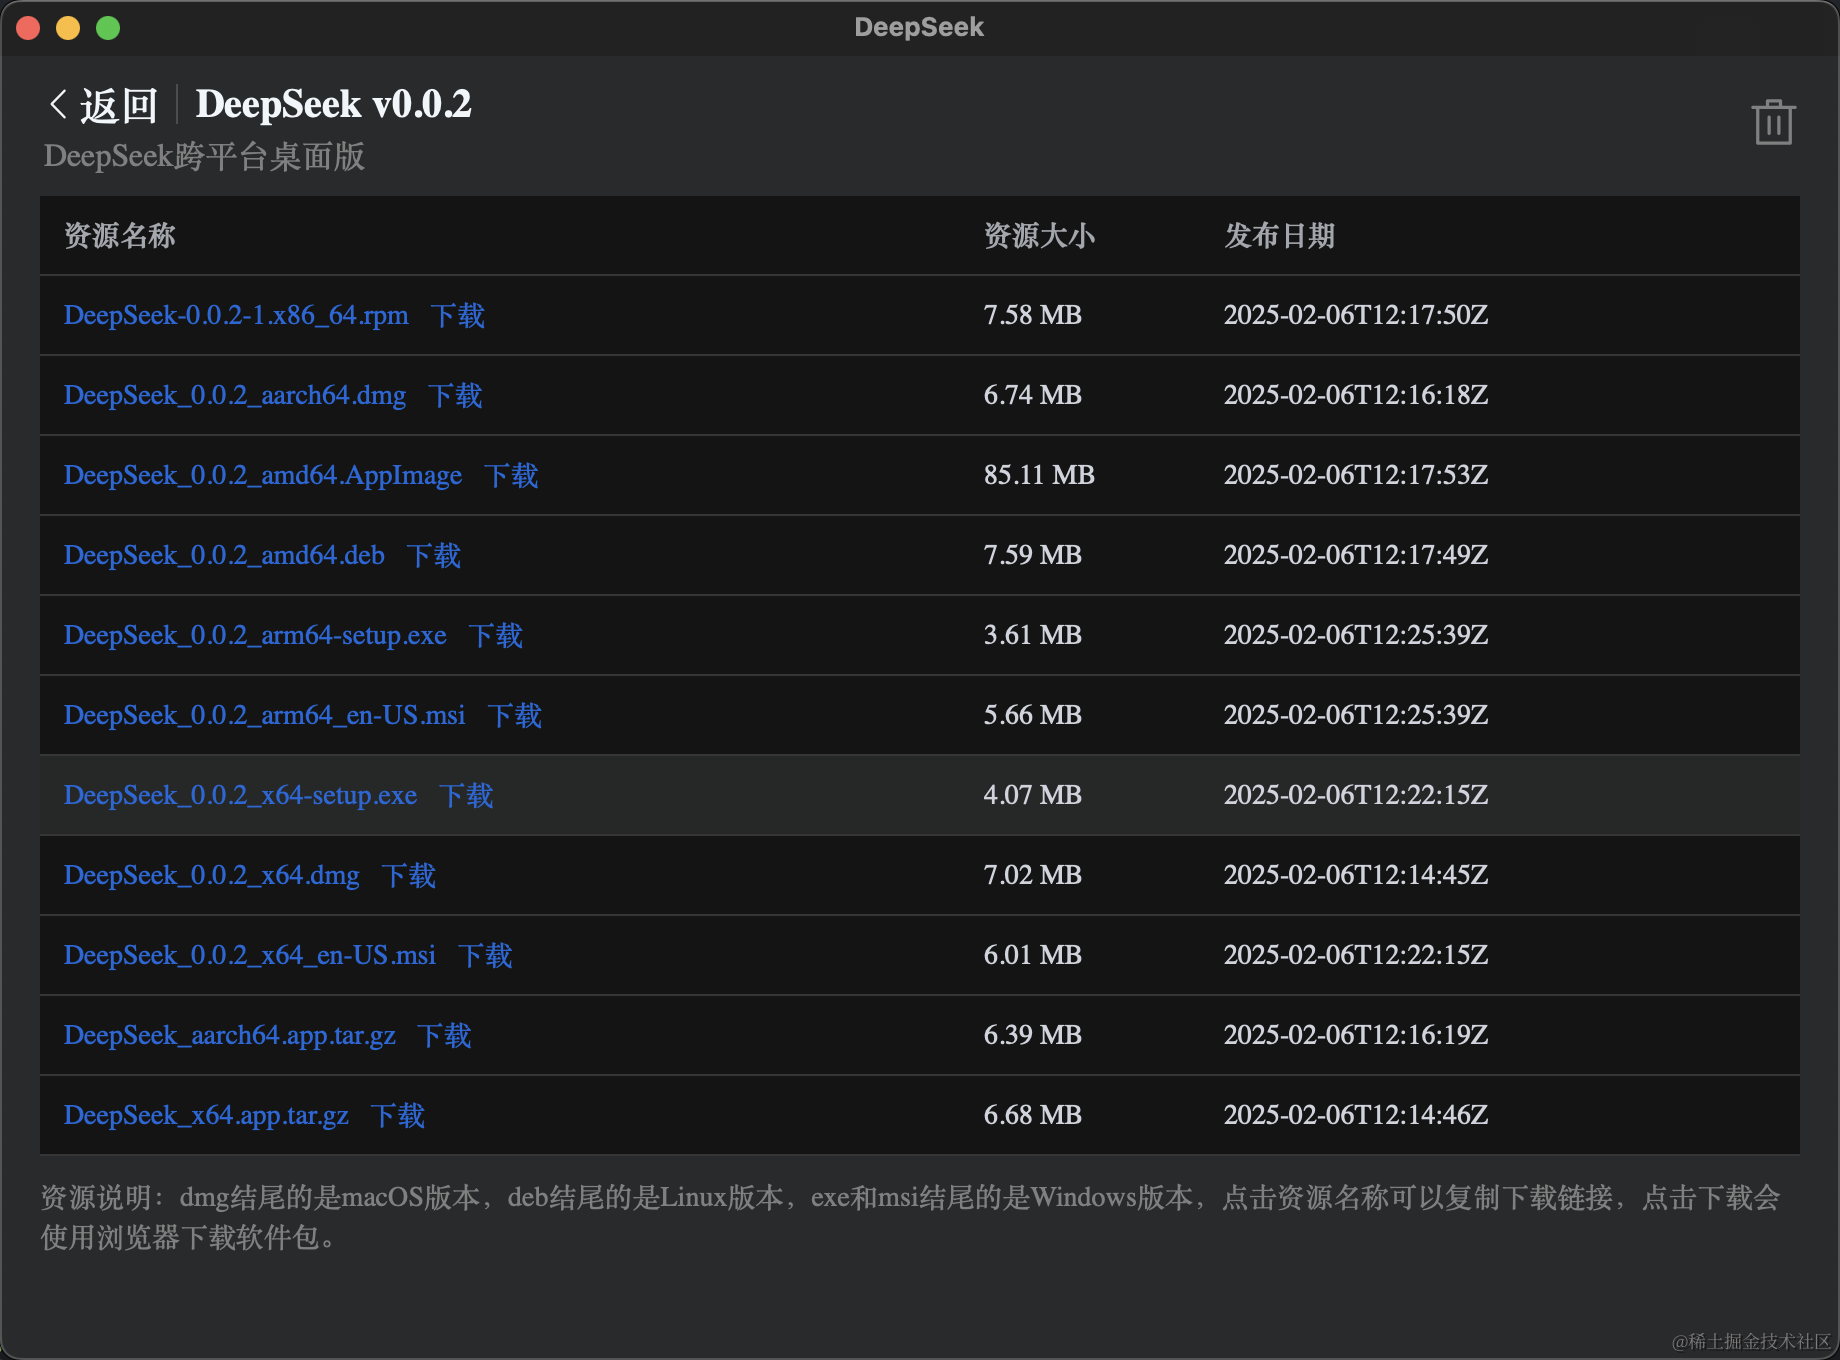Copy link for DeepSeek_0.0.2_amd64.AppImage
This screenshot has height=1360, width=1840.
pyautogui.click(x=263, y=475)
